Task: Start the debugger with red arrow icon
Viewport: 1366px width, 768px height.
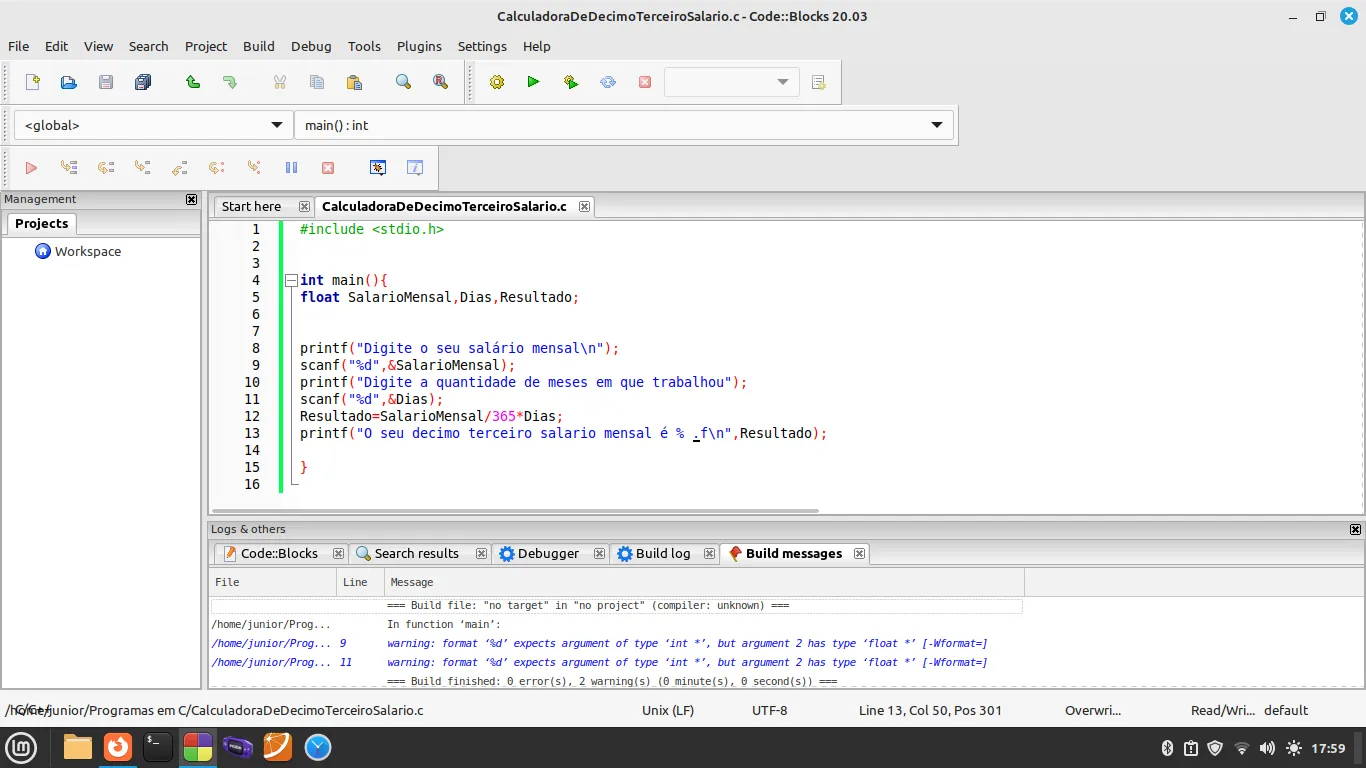Action: (31, 168)
